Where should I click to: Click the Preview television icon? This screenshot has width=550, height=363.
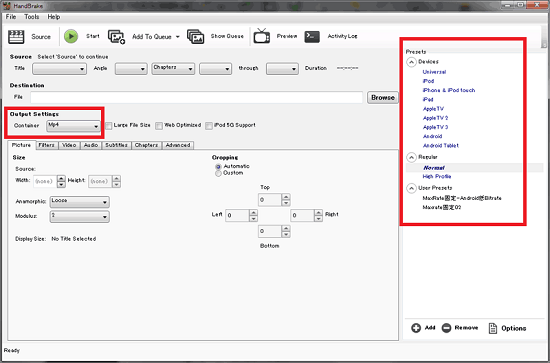262,36
